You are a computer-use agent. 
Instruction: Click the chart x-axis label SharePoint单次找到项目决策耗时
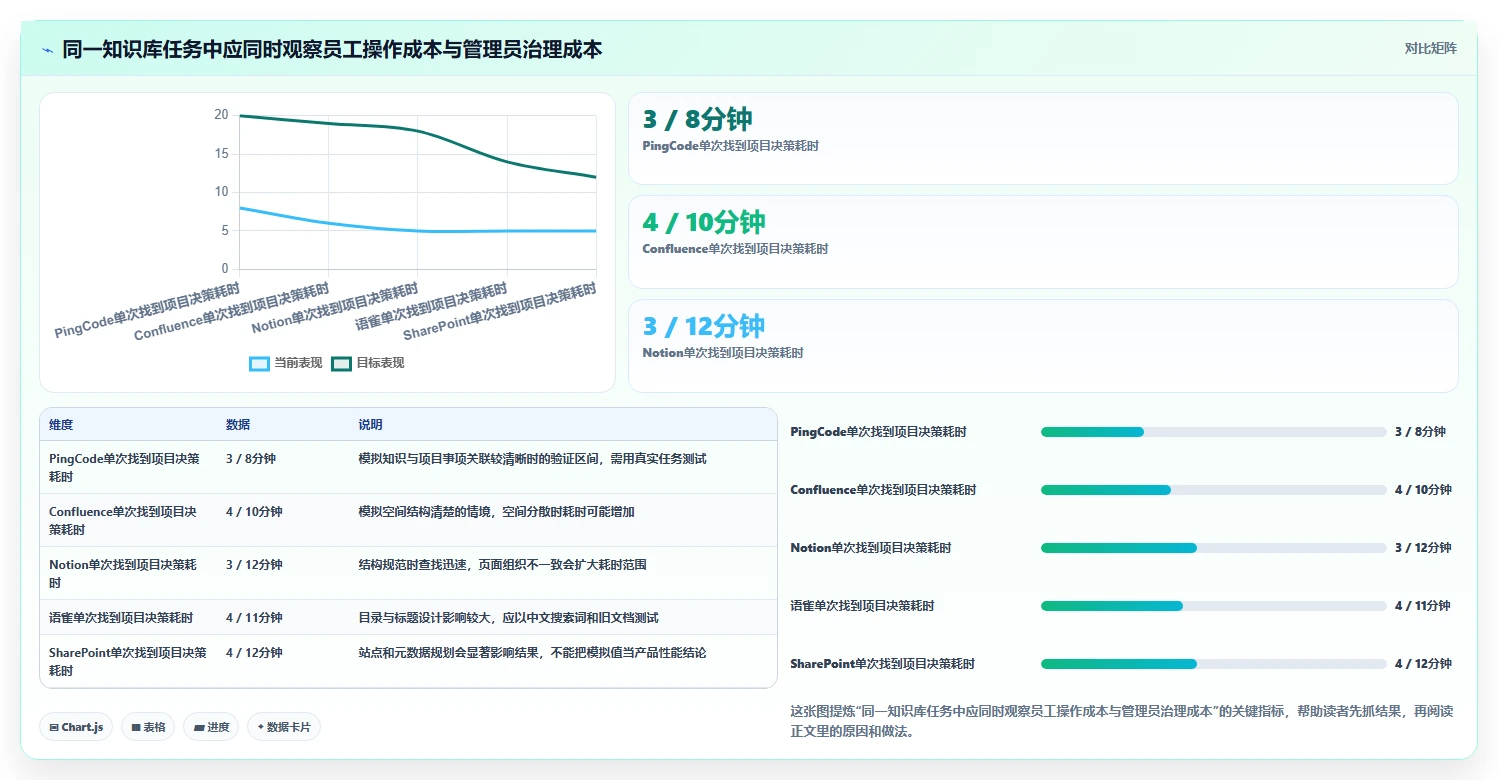[x=499, y=311]
